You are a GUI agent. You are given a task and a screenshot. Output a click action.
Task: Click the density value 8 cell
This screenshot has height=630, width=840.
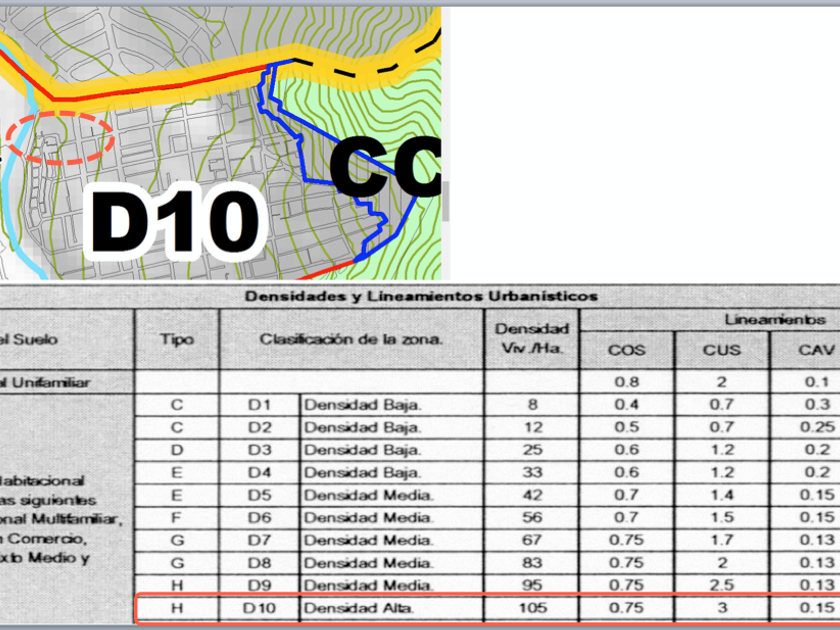click(531, 404)
